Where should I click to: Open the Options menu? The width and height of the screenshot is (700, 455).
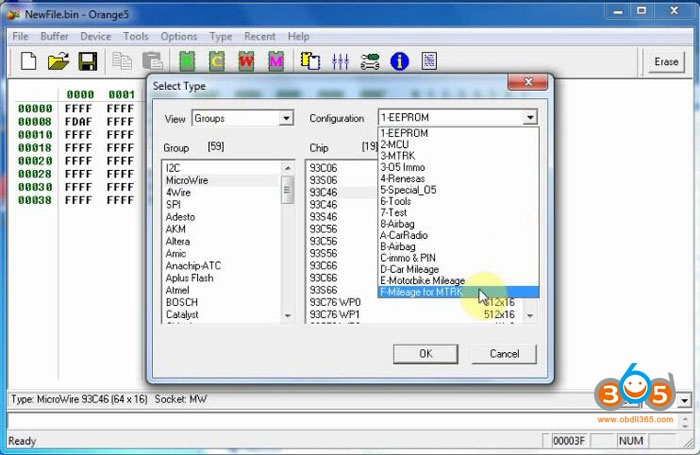(x=179, y=37)
